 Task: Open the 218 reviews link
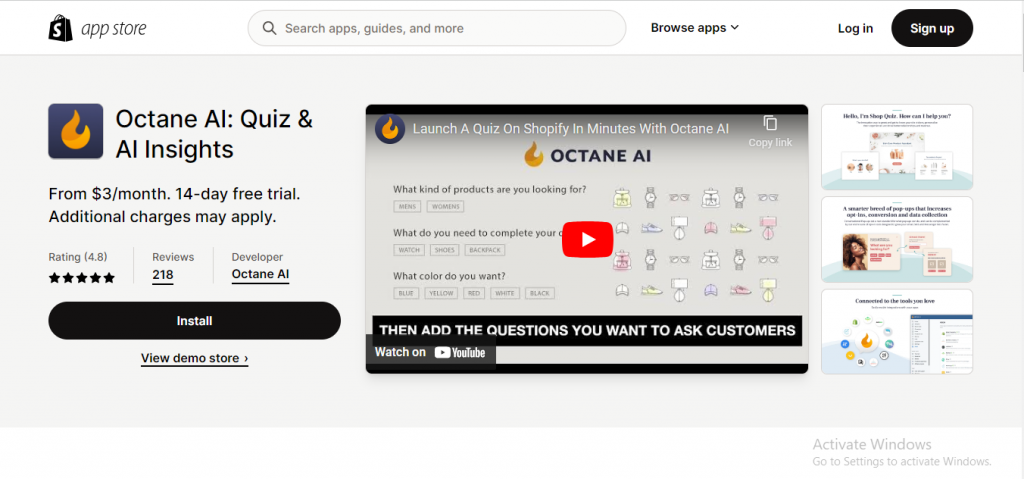point(163,275)
